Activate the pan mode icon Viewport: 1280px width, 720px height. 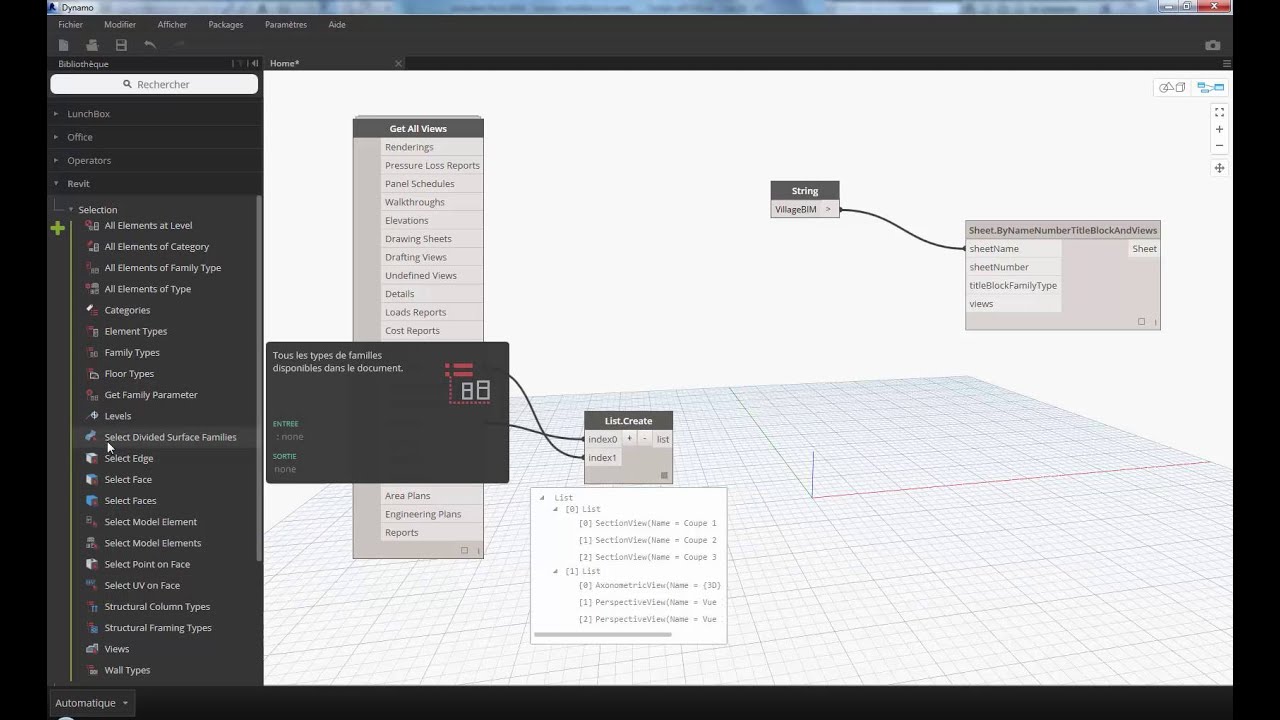pyautogui.click(x=1219, y=168)
